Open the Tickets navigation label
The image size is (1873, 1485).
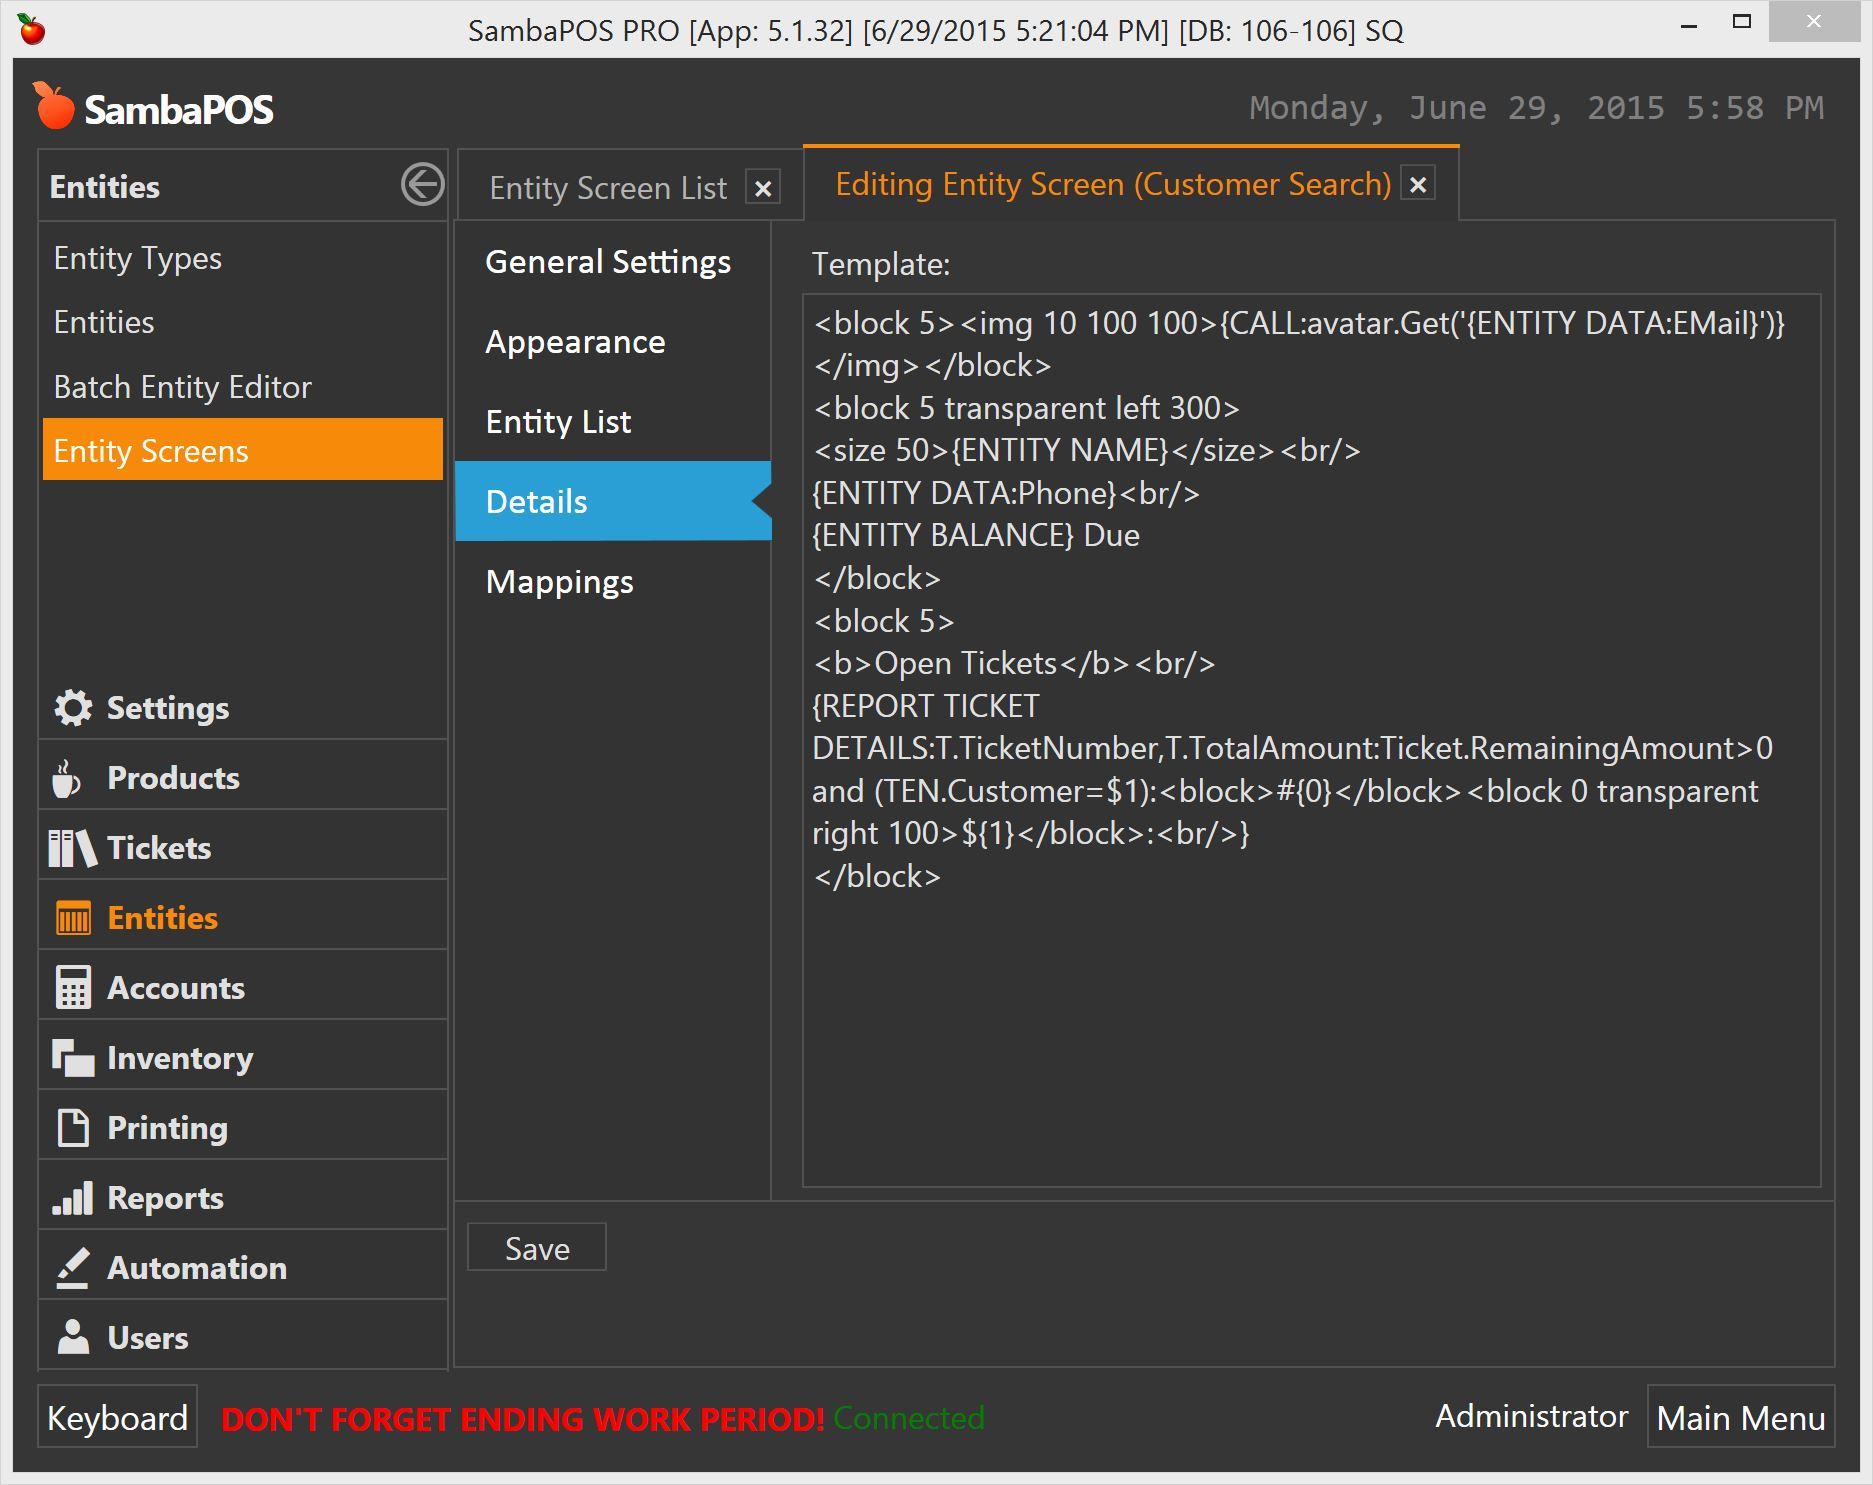(x=159, y=848)
